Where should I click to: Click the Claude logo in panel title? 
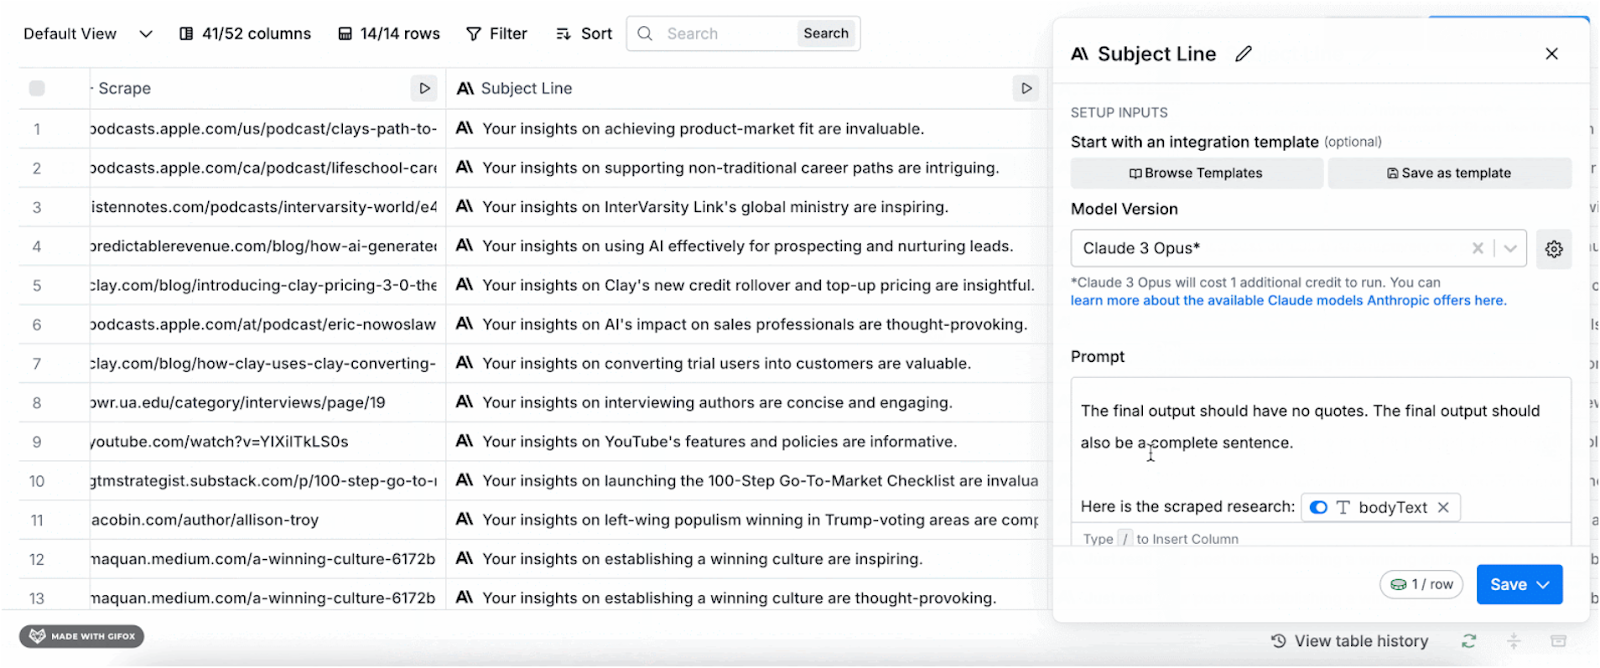1080,54
